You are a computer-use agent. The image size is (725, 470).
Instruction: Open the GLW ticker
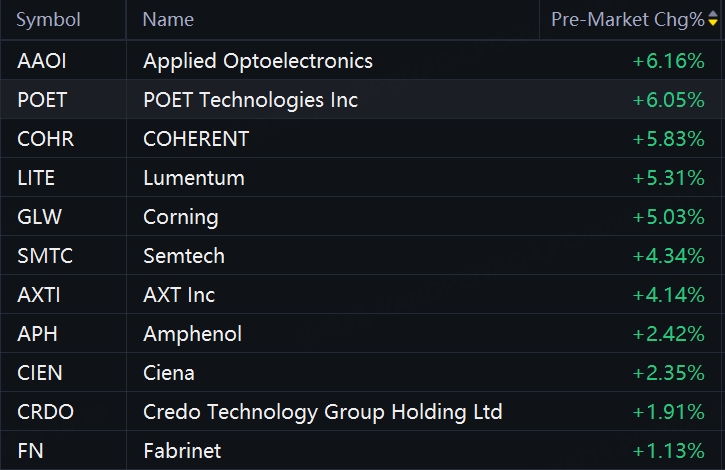pos(39,217)
